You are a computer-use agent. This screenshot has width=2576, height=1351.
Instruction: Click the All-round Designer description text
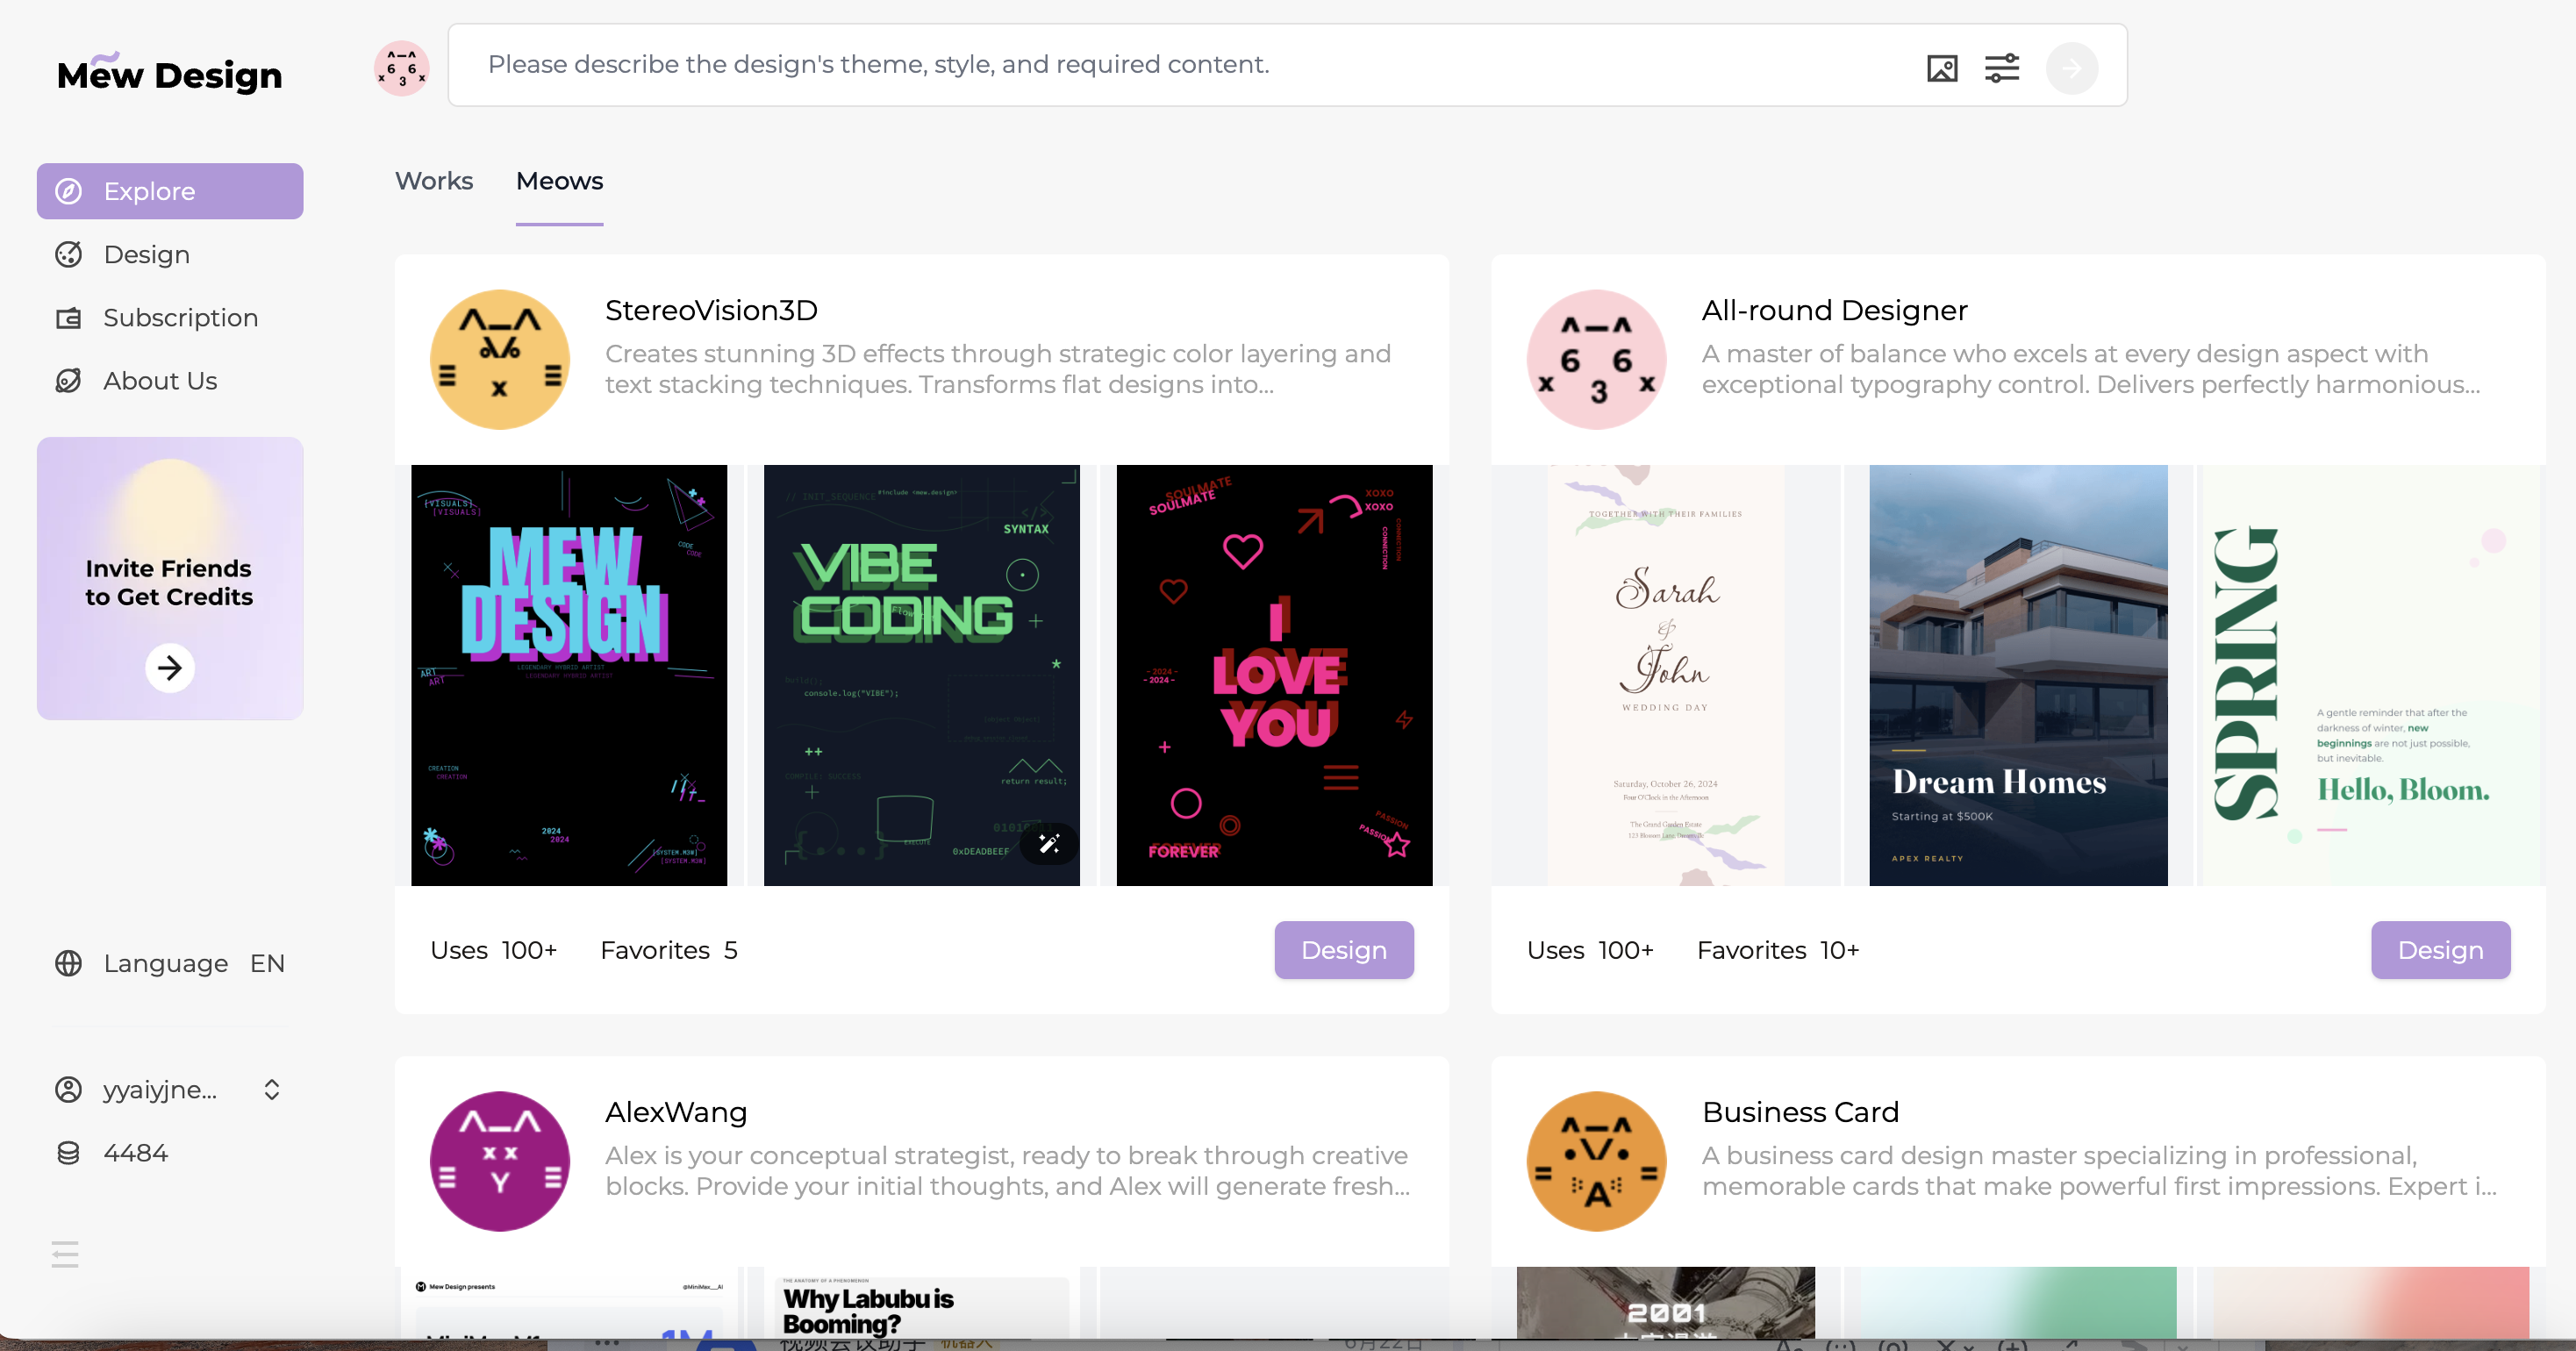2091,369
